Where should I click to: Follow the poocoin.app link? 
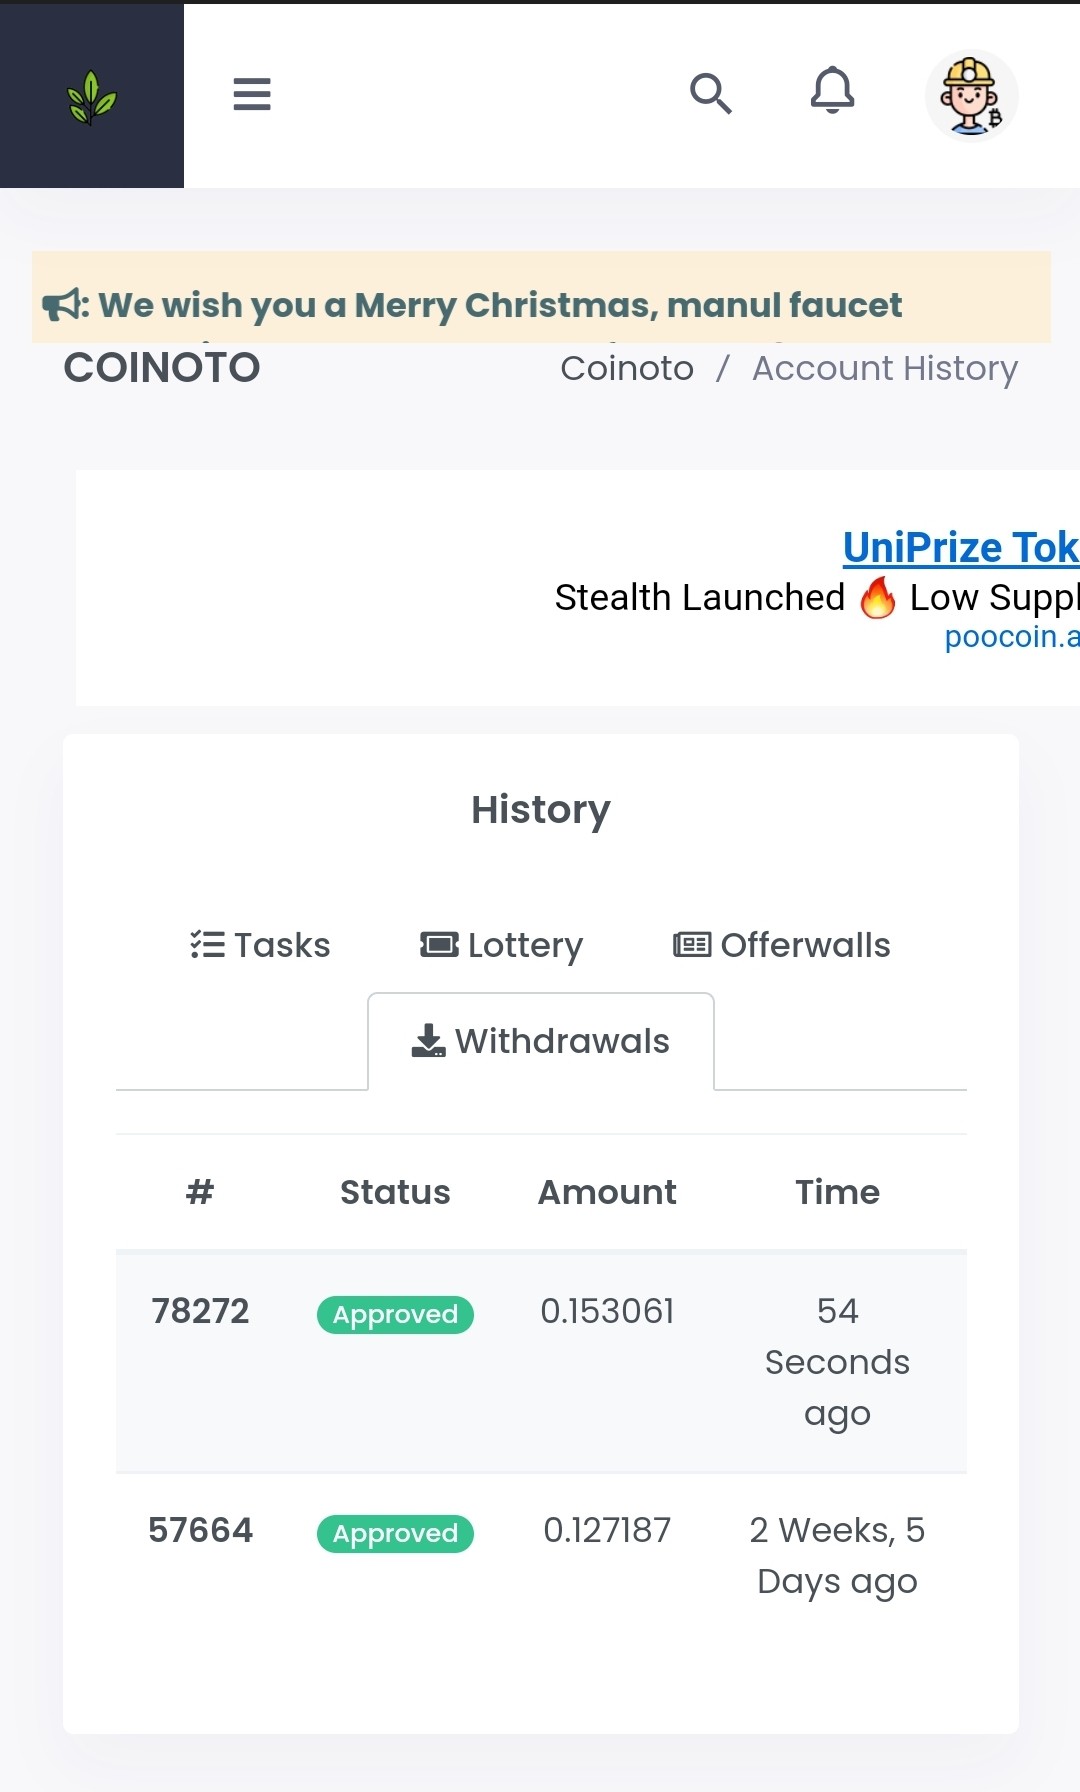pyautogui.click(x=1012, y=636)
